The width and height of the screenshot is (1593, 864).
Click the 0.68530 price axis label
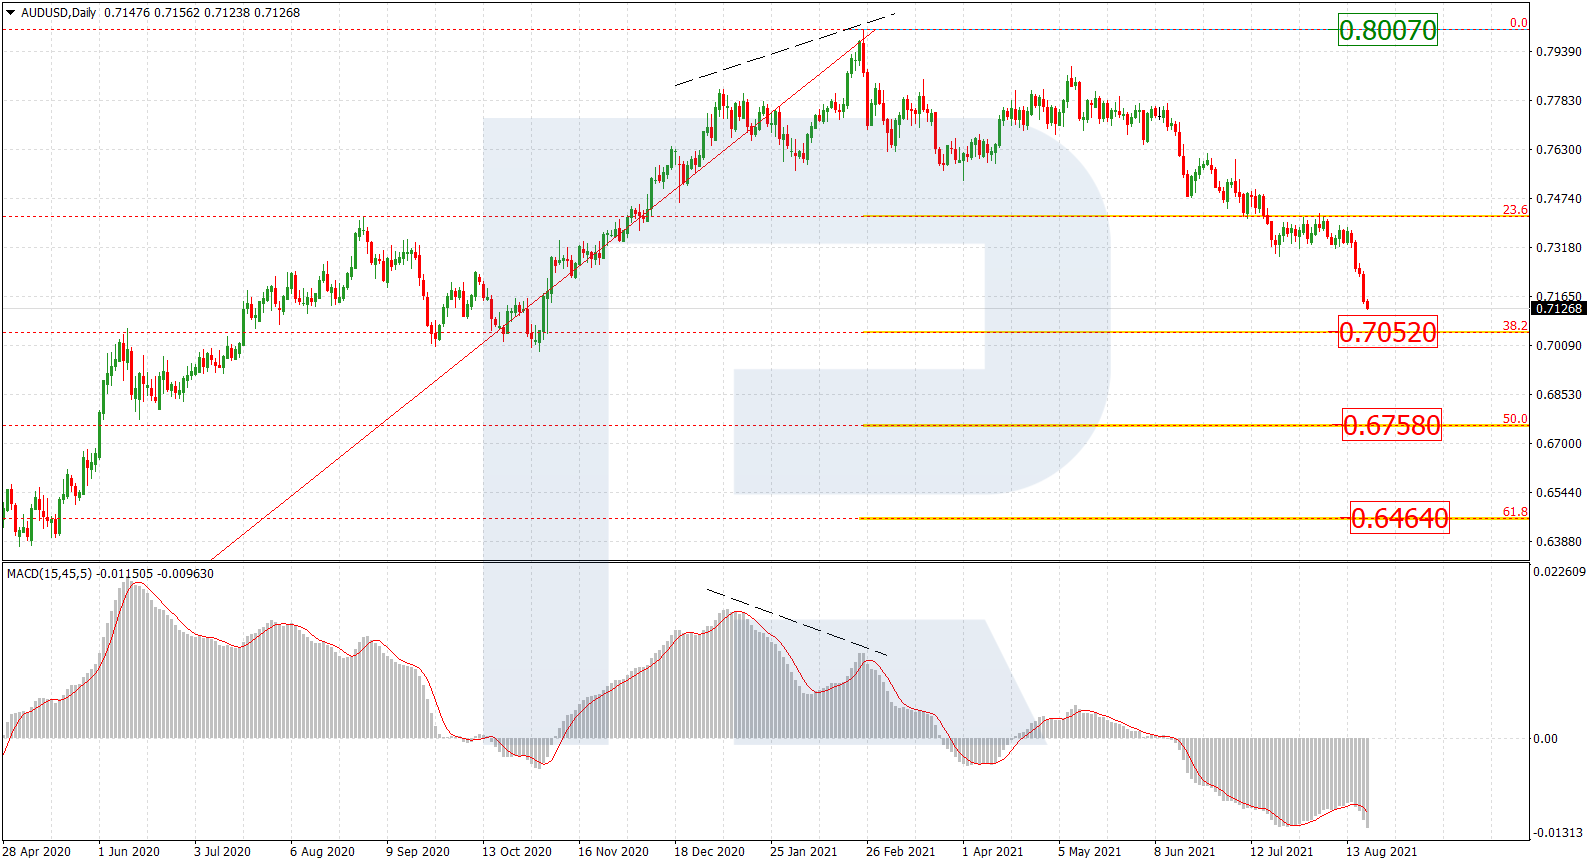pos(1559,395)
